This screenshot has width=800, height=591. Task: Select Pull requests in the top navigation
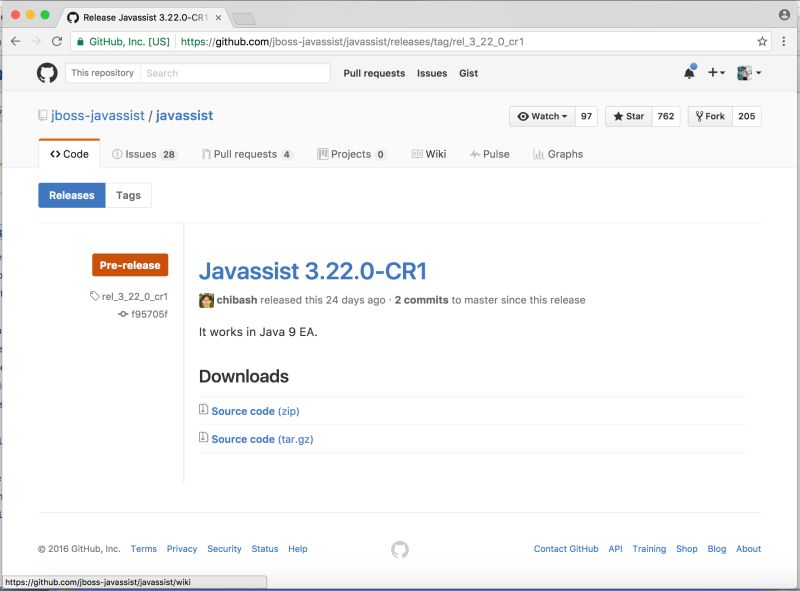[x=373, y=73]
